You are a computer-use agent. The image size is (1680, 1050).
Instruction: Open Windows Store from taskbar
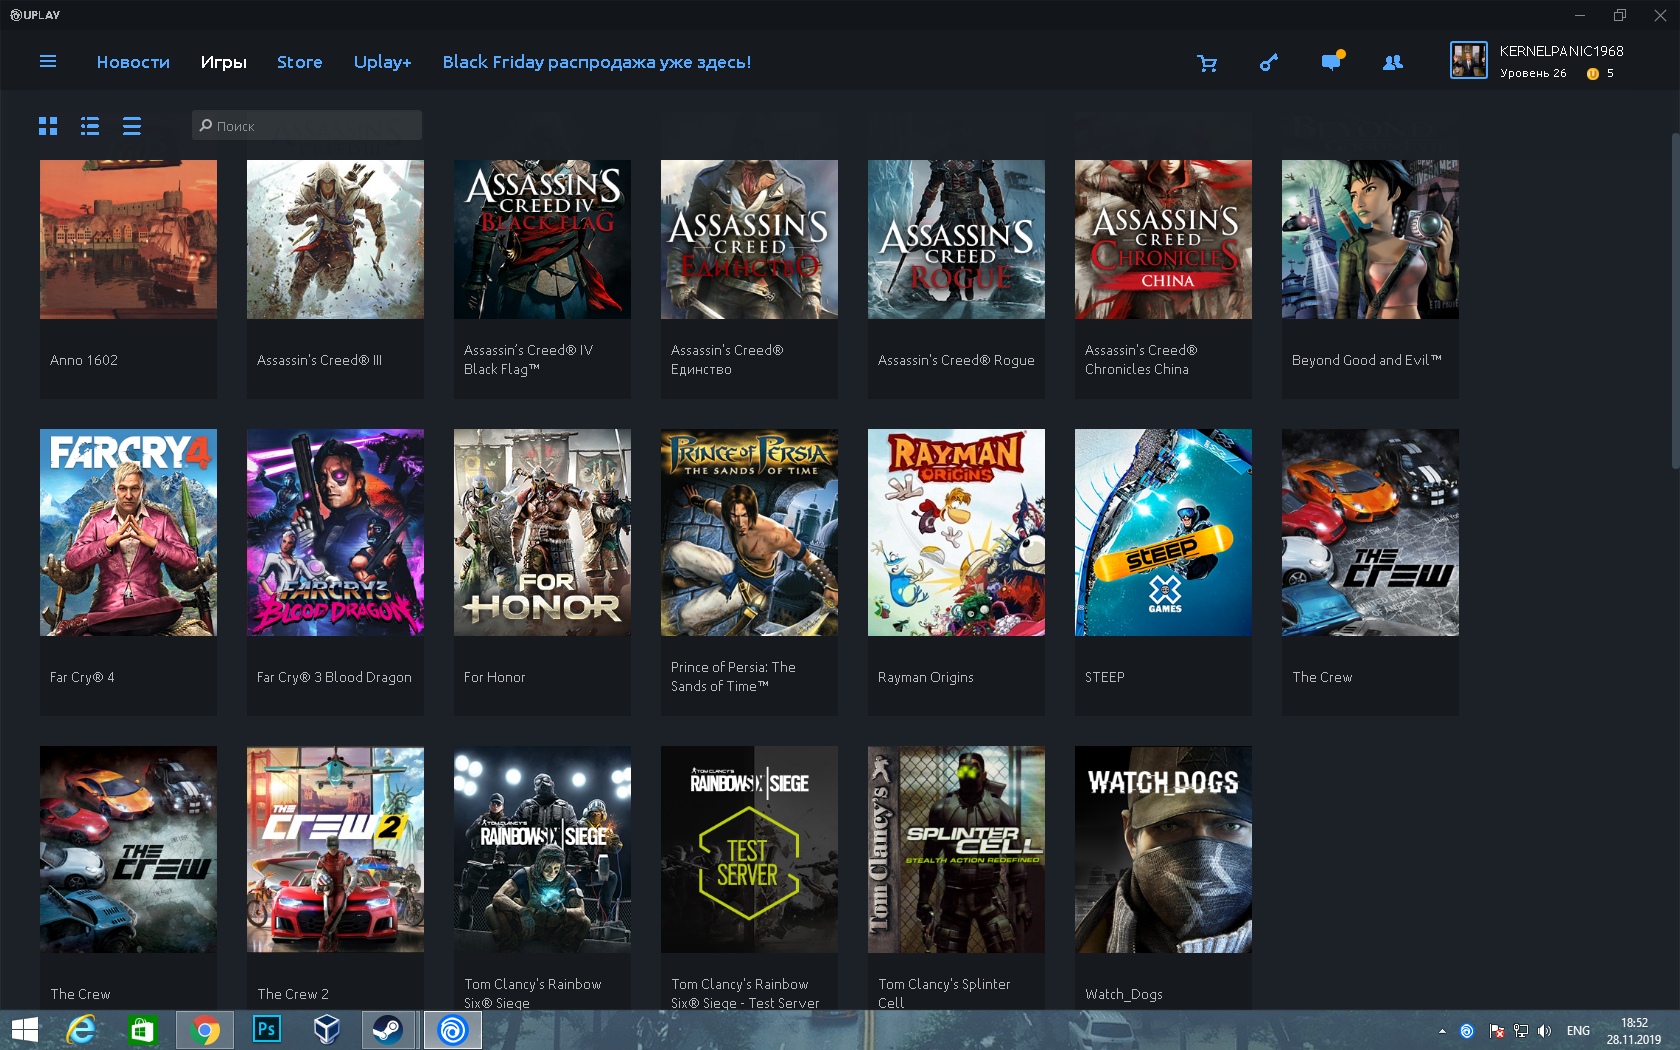[x=143, y=1030]
